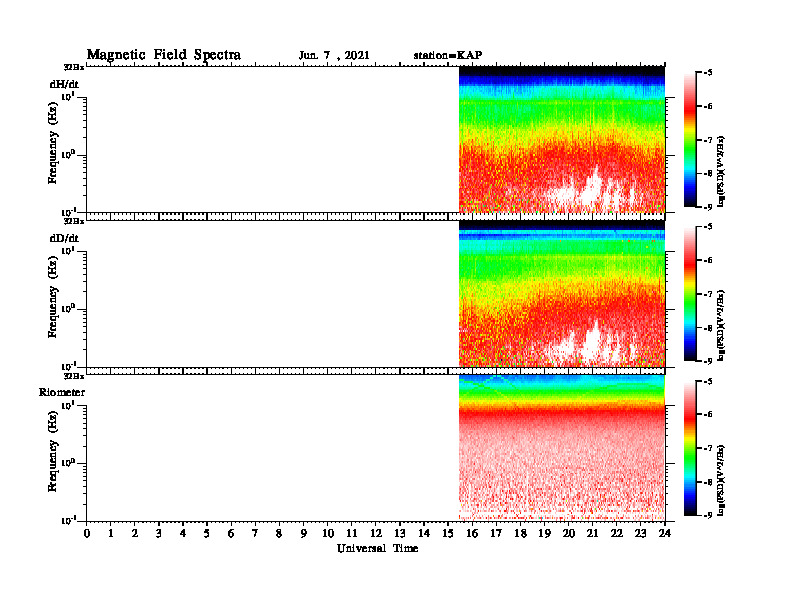Click hour "0" on Universal Time axis

(x=87, y=534)
